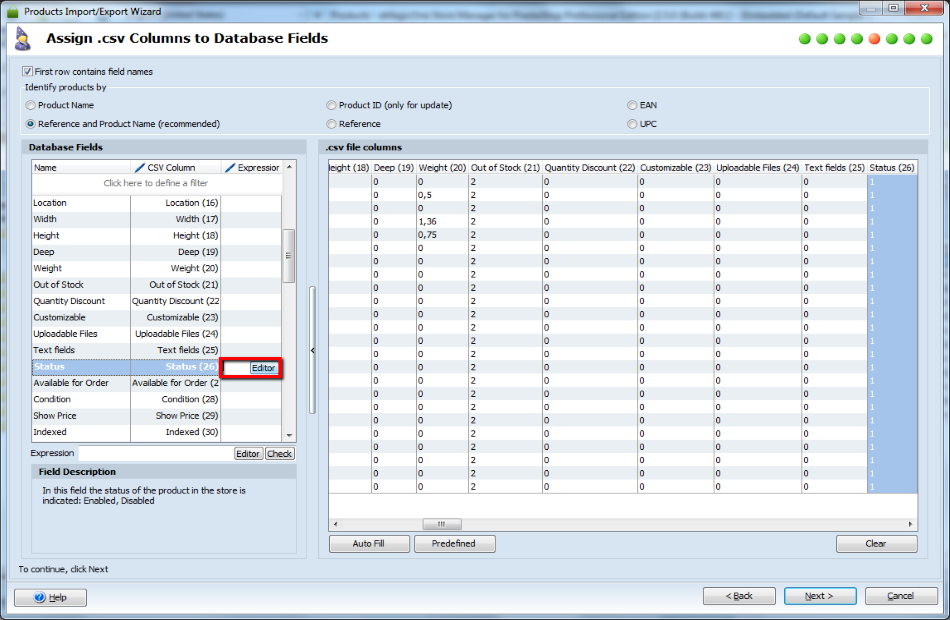Click the 'Deep (19)' csv column header
Image resolution: width=950 pixels, height=620 pixels.
click(394, 168)
